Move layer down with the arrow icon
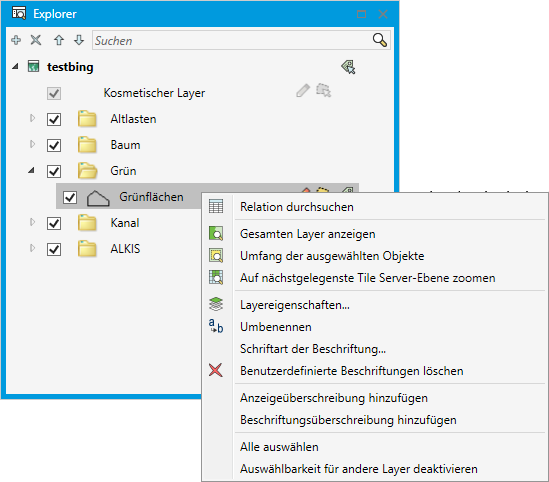The image size is (549, 482). (79, 40)
